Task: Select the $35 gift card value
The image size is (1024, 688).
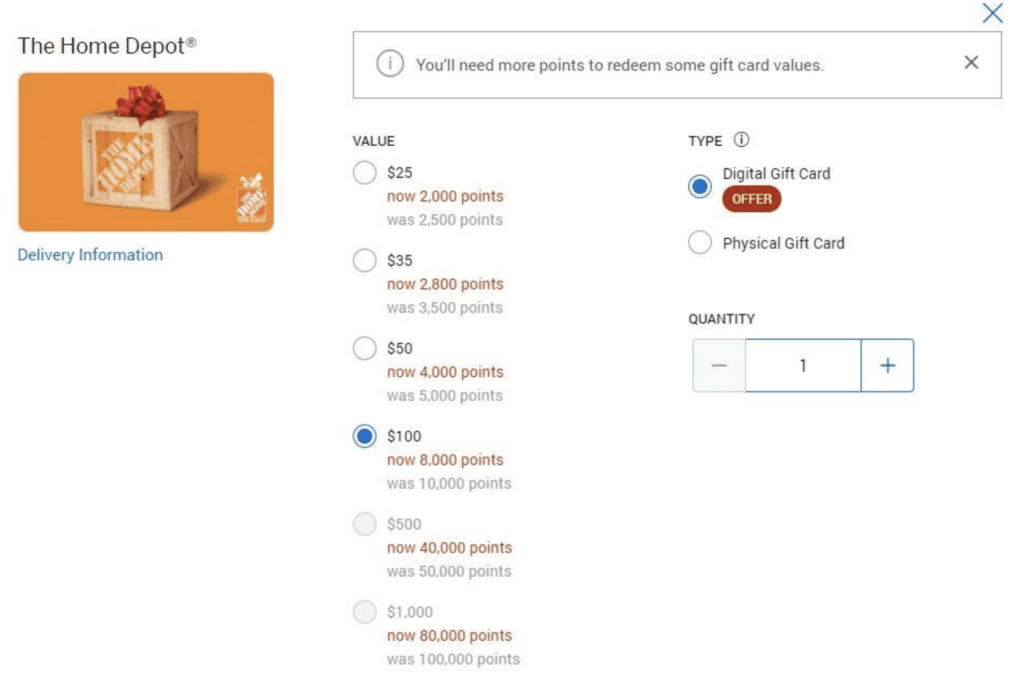Action: 365,261
